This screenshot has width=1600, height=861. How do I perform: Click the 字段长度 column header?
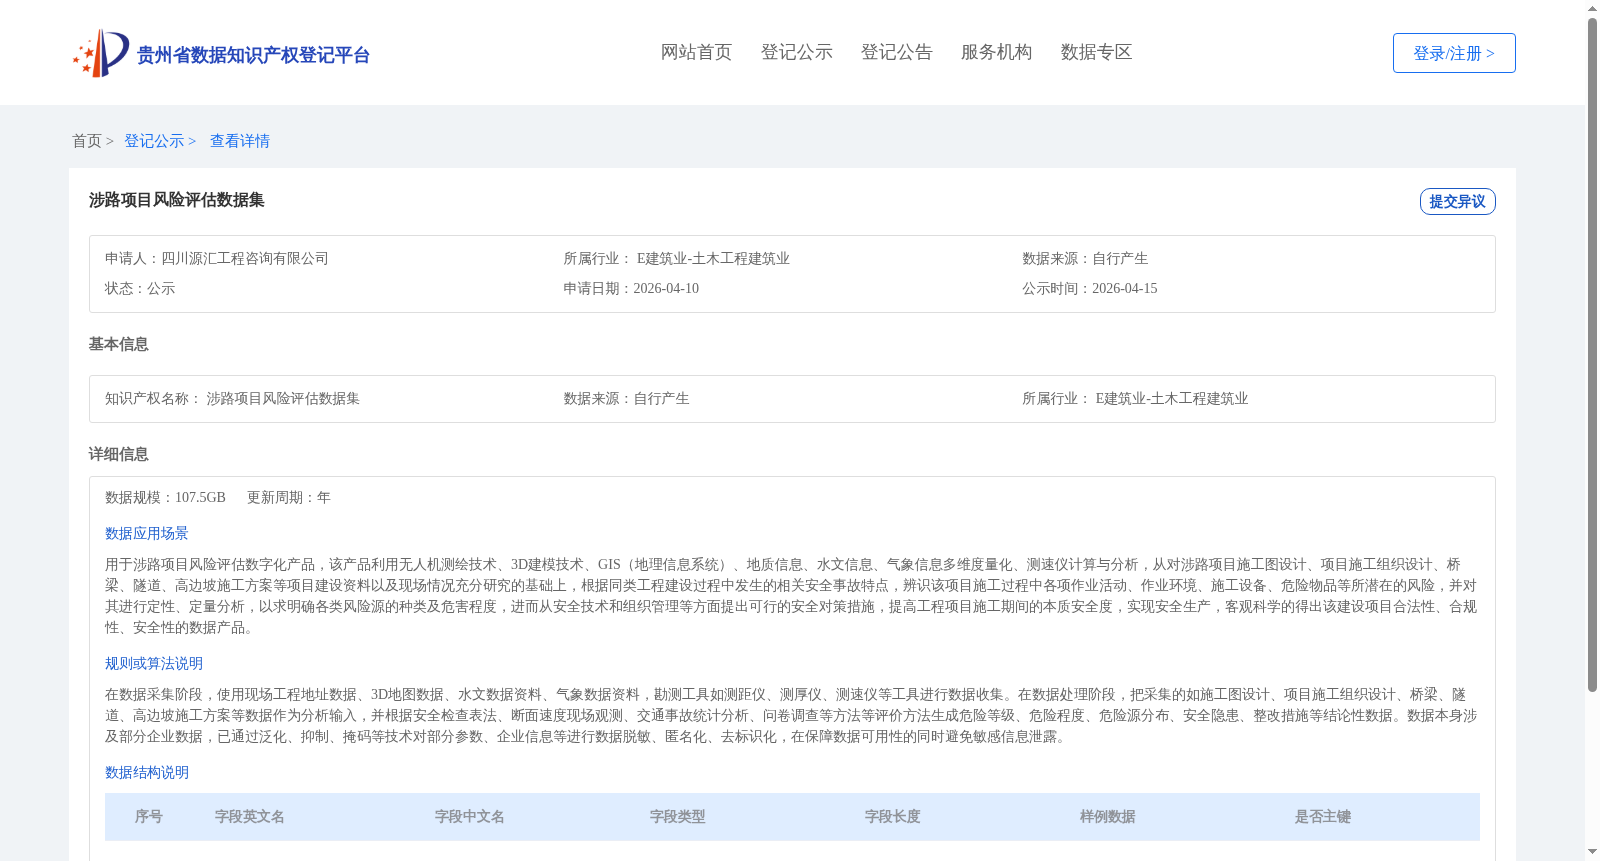(x=893, y=816)
